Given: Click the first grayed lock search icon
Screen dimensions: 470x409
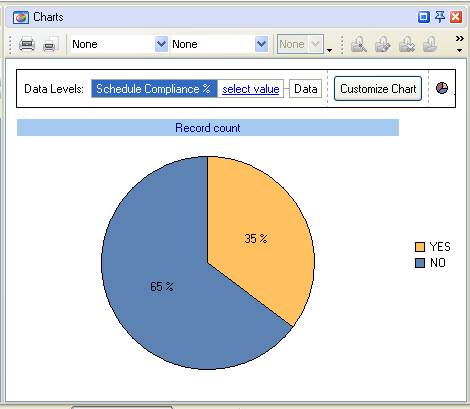Looking at the screenshot, I should point(359,44).
